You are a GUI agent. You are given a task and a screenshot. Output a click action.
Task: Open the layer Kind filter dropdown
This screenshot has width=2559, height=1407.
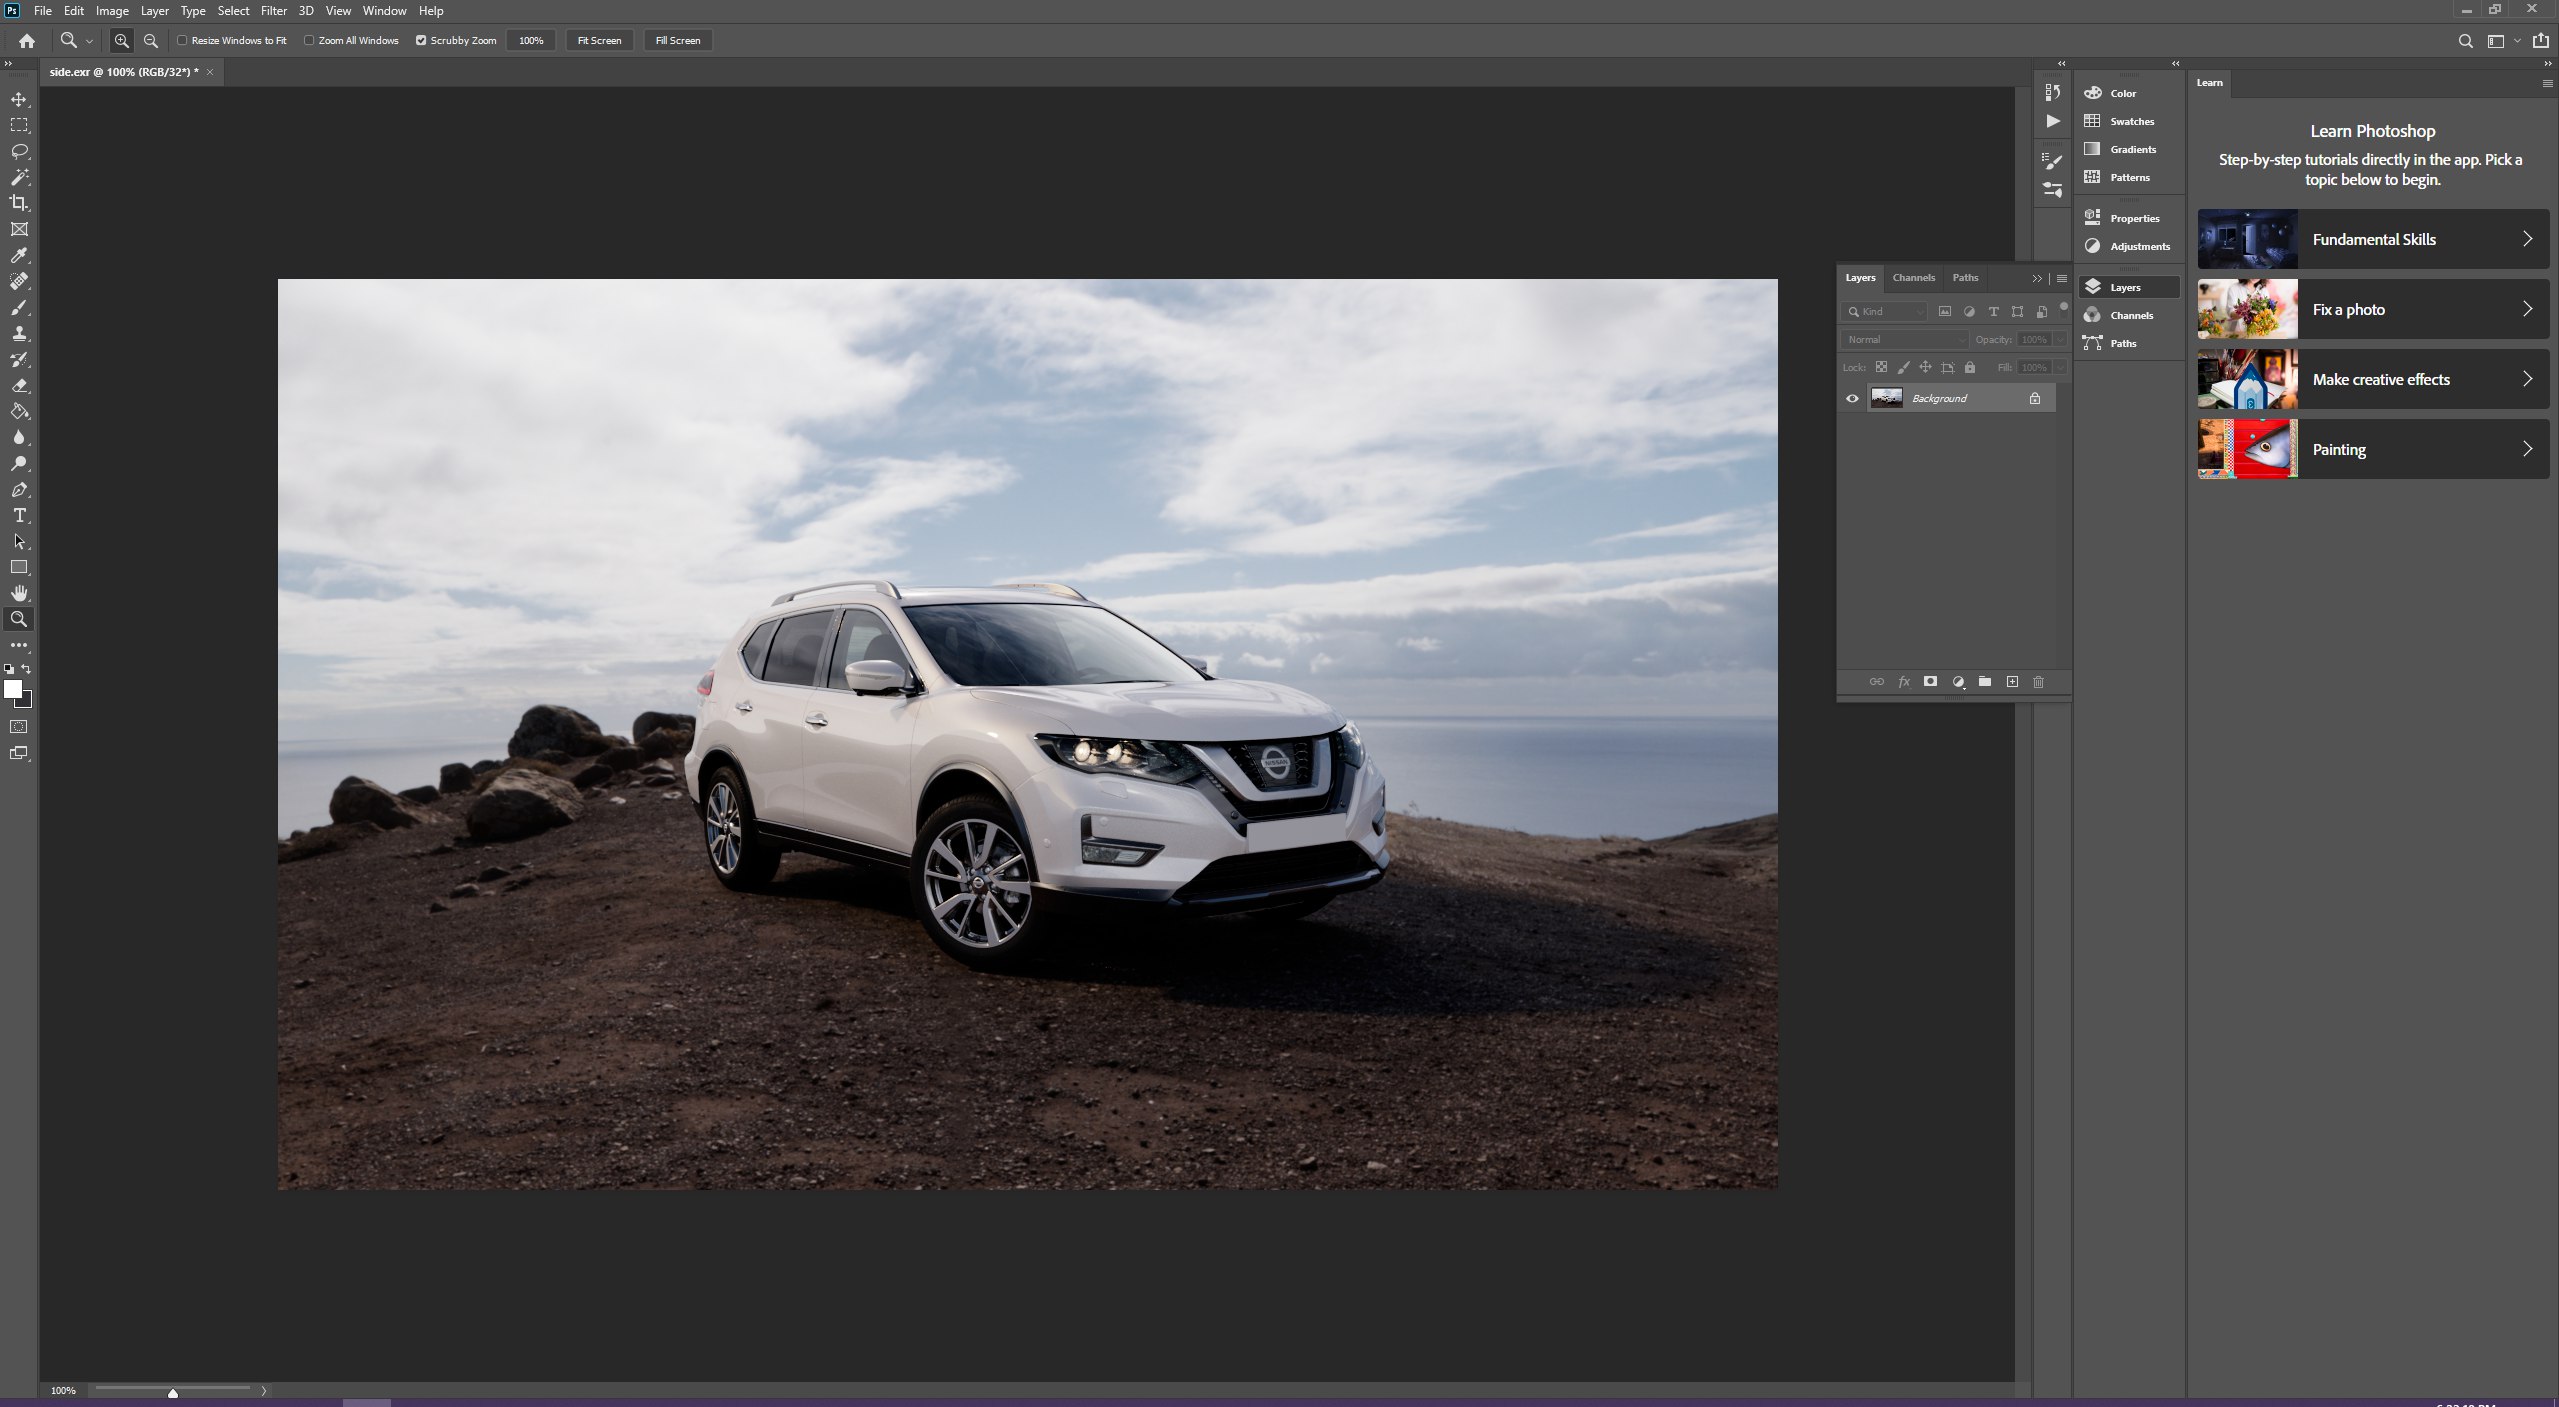(x=1884, y=312)
